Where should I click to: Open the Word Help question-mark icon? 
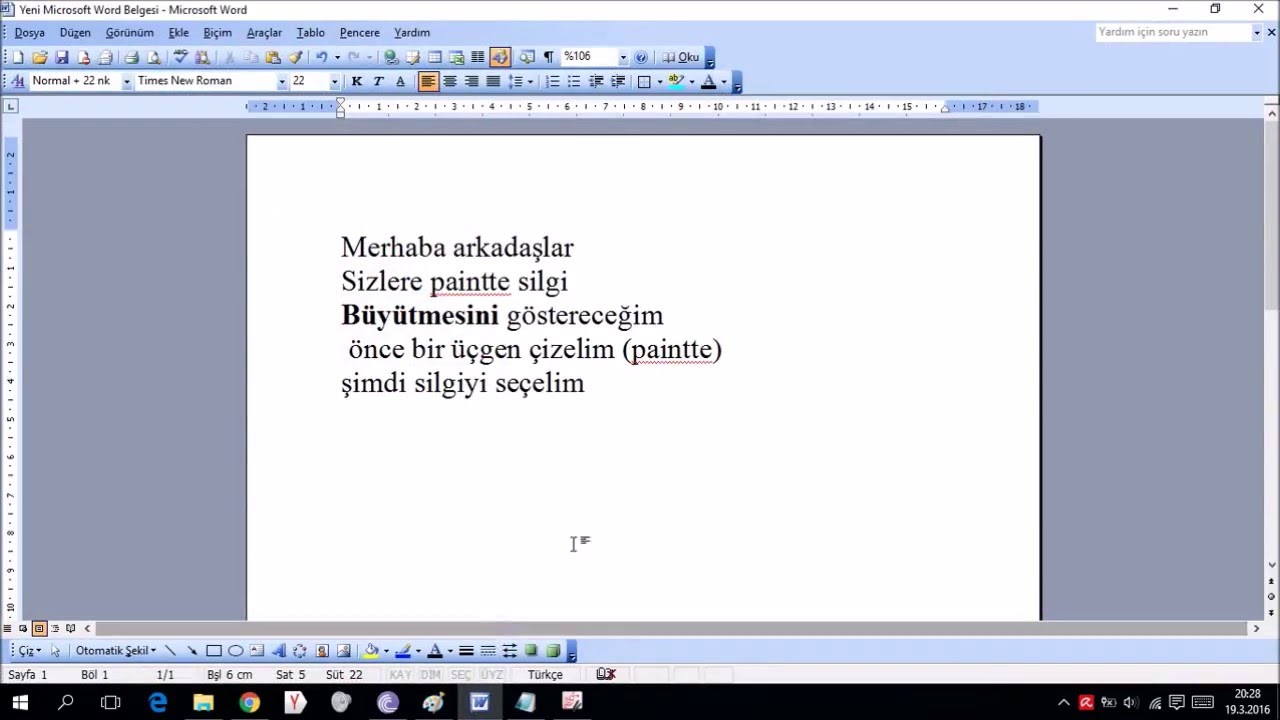pyautogui.click(x=641, y=57)
